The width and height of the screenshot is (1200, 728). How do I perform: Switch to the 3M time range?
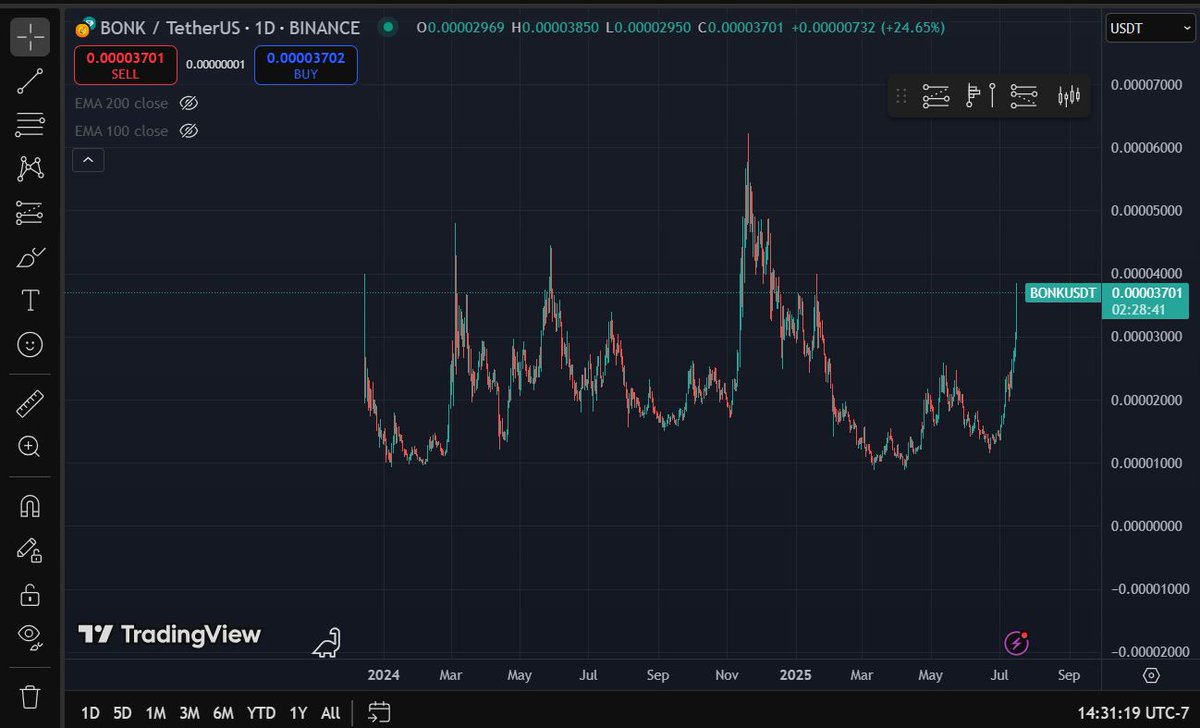click(x=189, y=713)
